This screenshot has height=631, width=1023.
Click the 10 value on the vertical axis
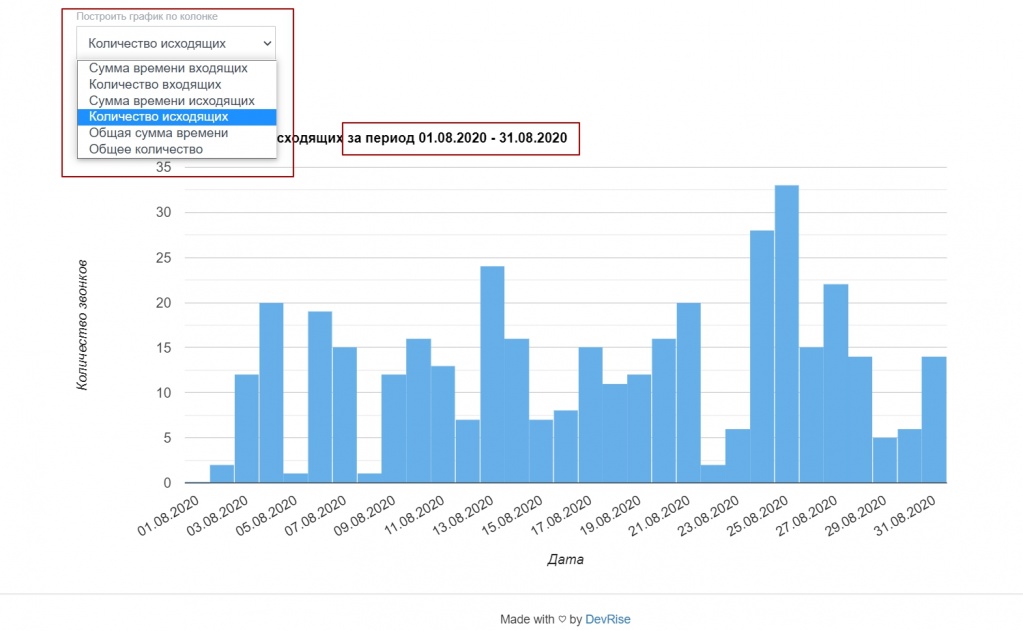(163, 393)
